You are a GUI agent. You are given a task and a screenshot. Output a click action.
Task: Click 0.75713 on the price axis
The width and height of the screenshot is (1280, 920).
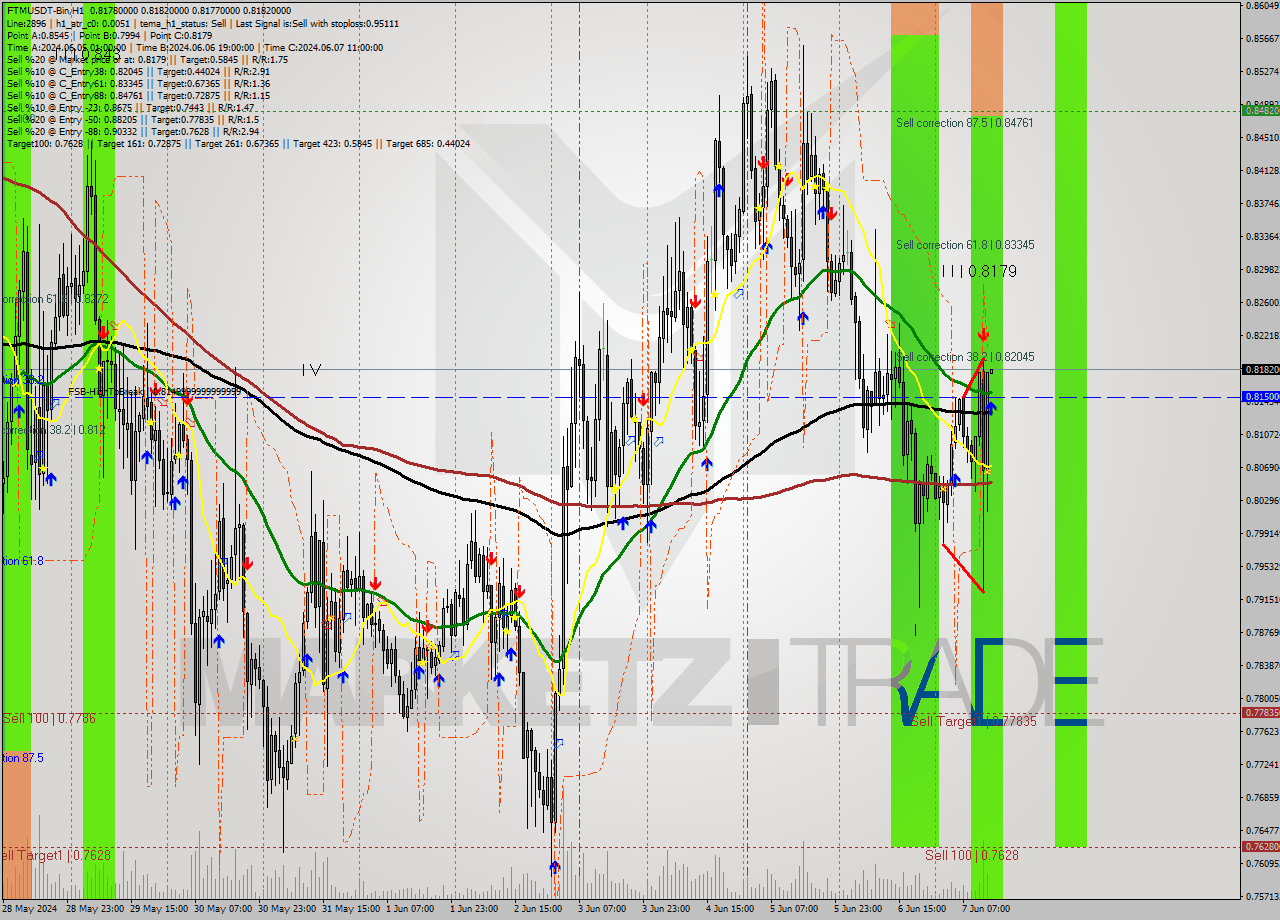pos(1262,896)
